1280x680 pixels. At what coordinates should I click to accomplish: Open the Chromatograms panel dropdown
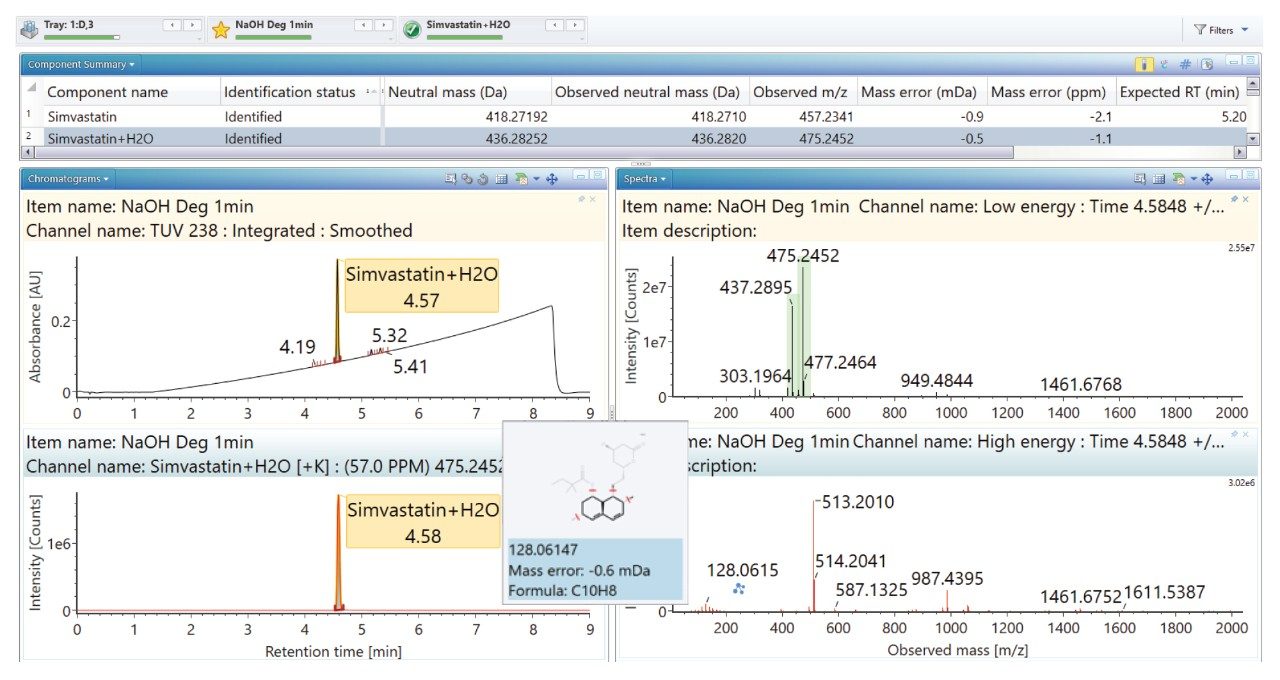(x=105, y=179)
